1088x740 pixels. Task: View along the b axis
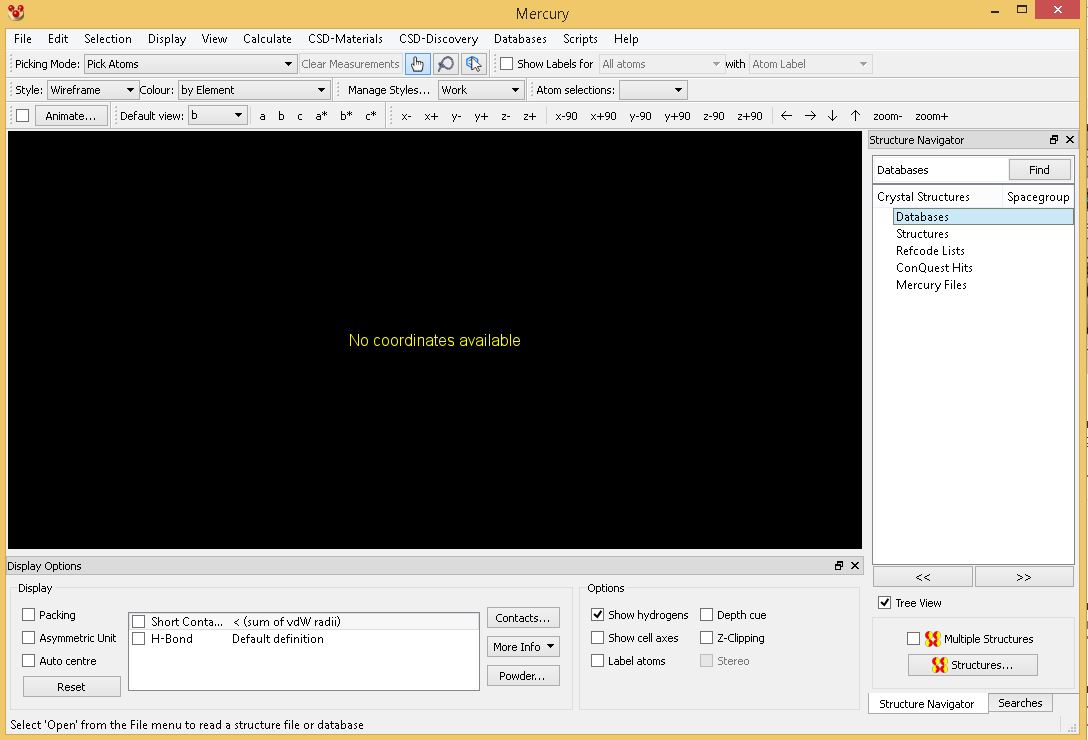281,116
